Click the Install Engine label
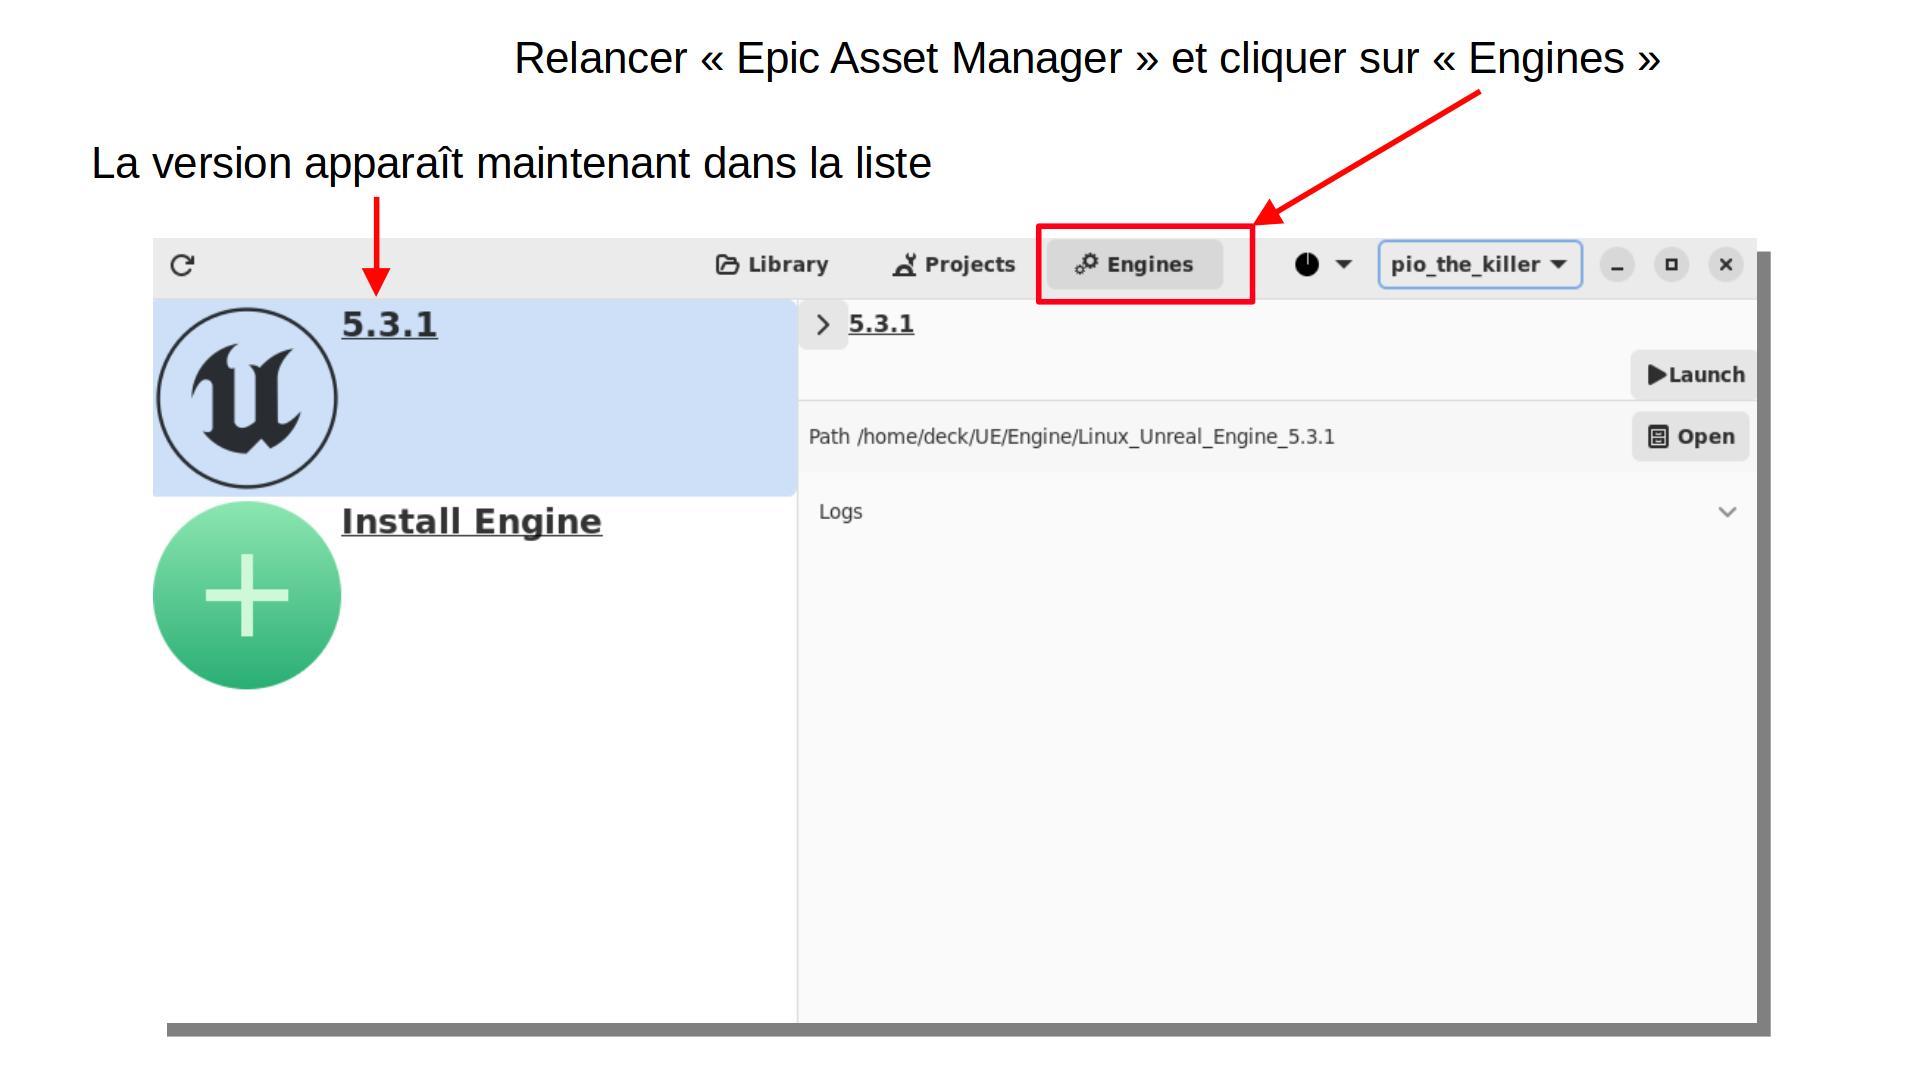Screen dimensions: 1920x1080 point(471,522)
